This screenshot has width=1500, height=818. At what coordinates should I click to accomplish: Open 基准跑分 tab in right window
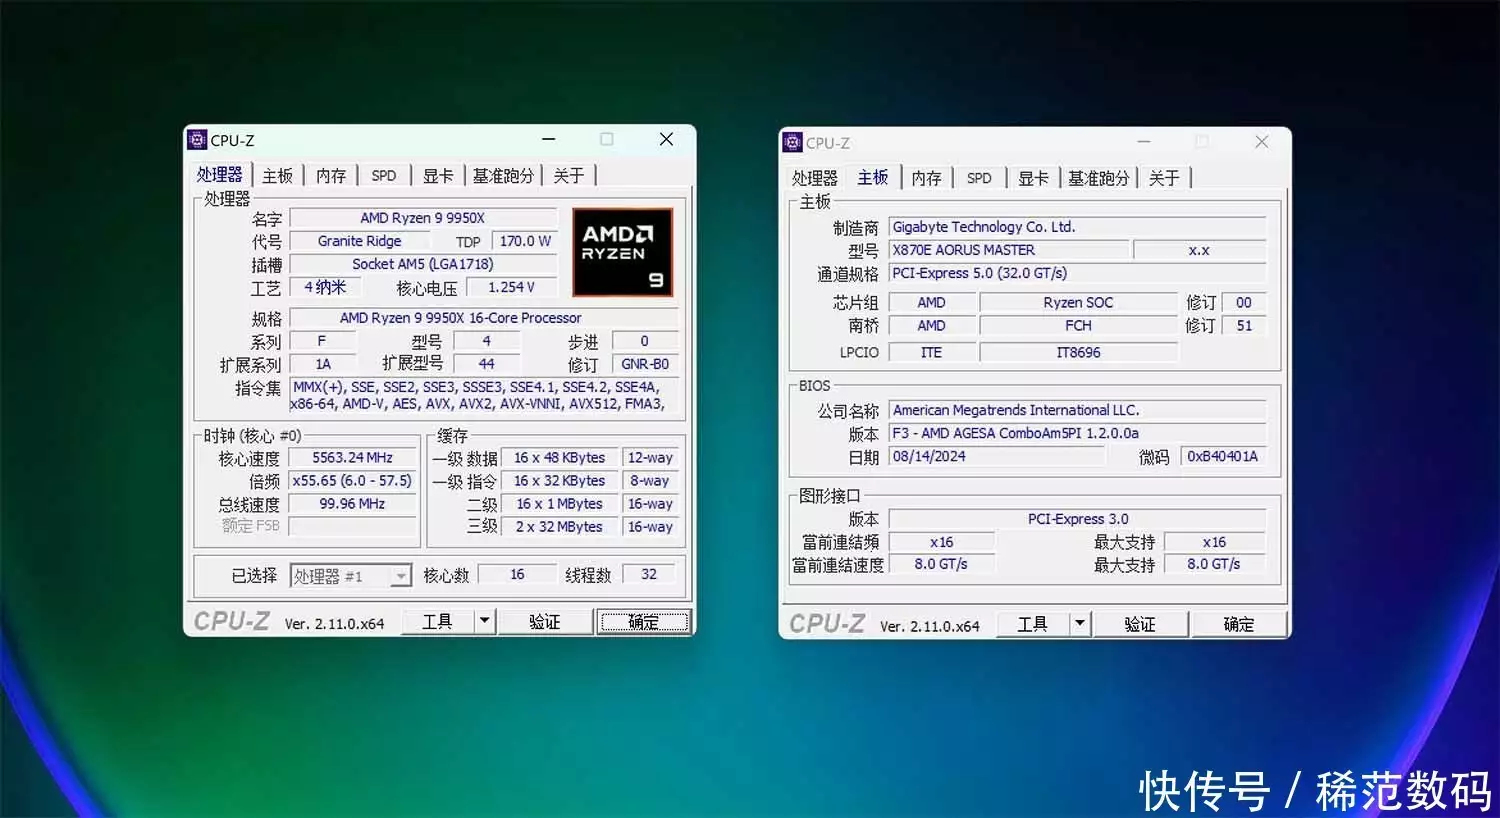[1098, 178]
